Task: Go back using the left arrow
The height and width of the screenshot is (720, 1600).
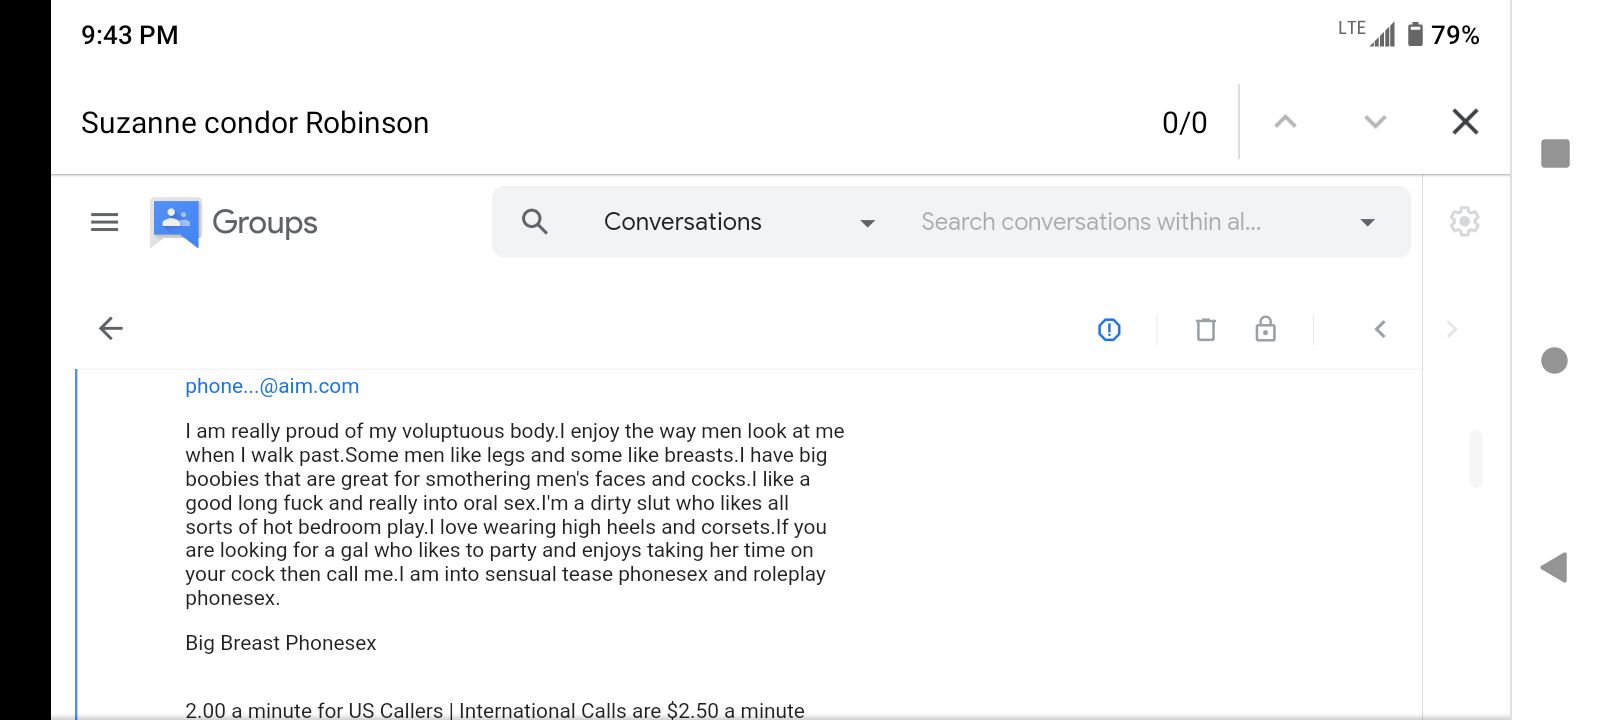Action: [x=111, y=328]
